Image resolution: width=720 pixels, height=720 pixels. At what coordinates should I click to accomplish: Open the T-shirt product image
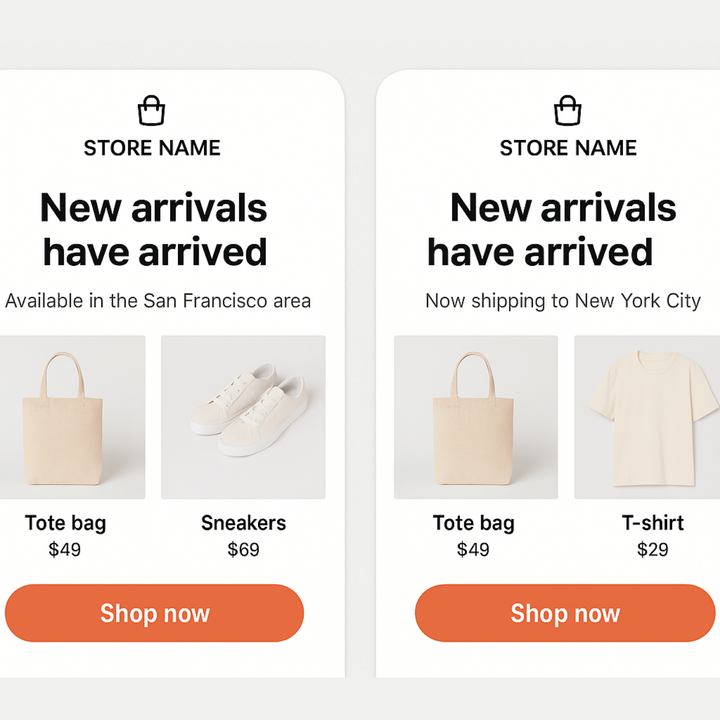[x=648, y=417]
